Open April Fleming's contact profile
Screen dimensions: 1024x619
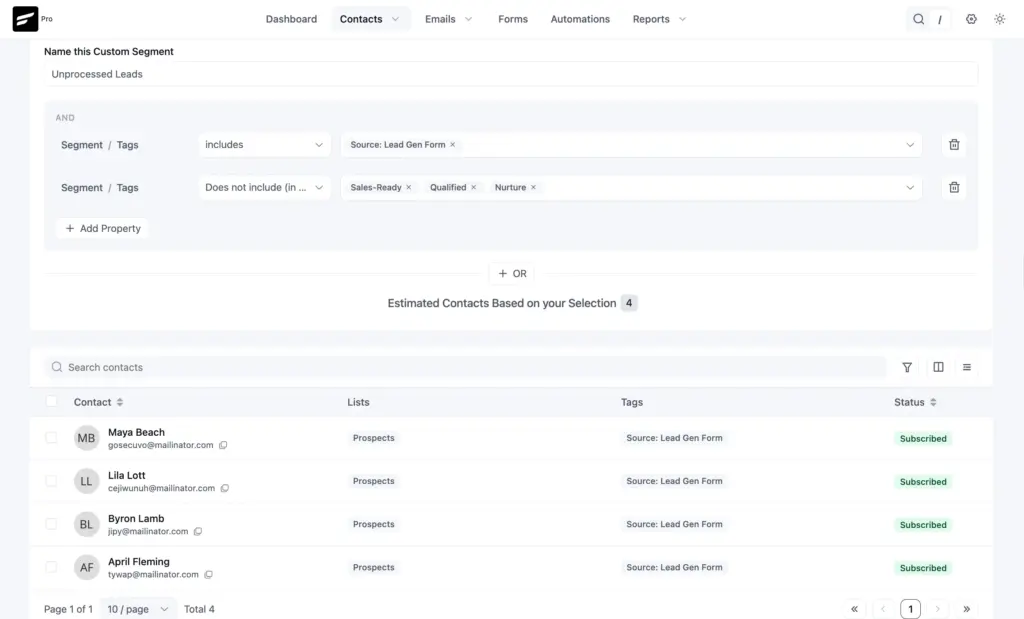coord(138,562)
